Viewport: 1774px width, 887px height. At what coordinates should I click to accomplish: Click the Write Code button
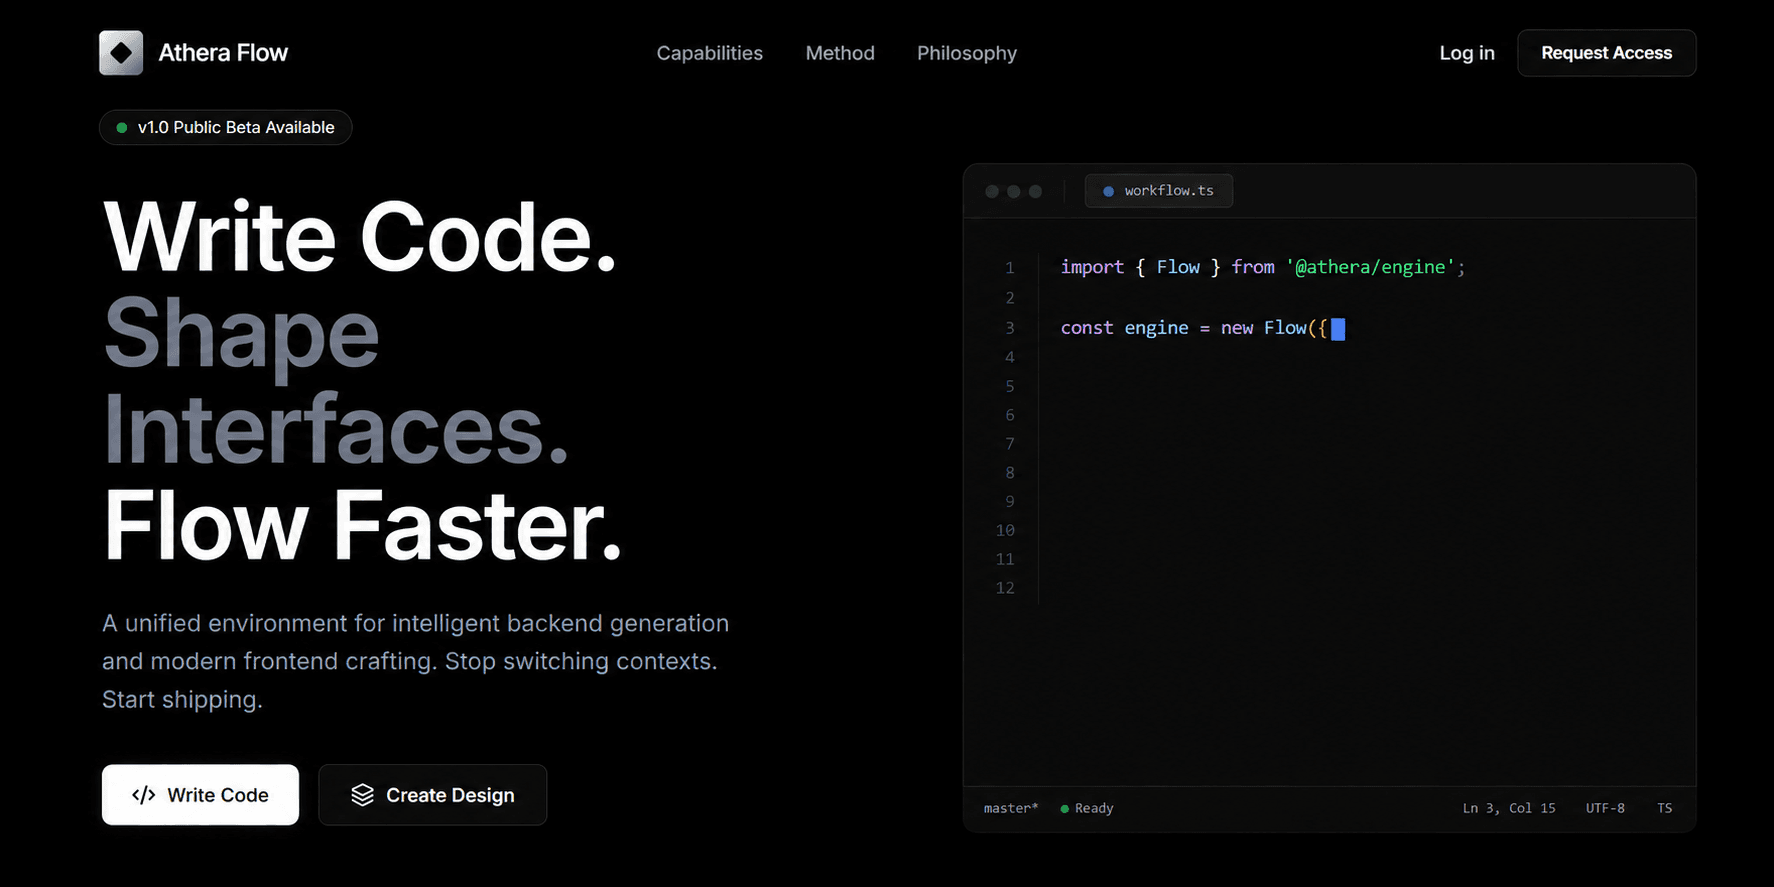(x=200, y=795)
